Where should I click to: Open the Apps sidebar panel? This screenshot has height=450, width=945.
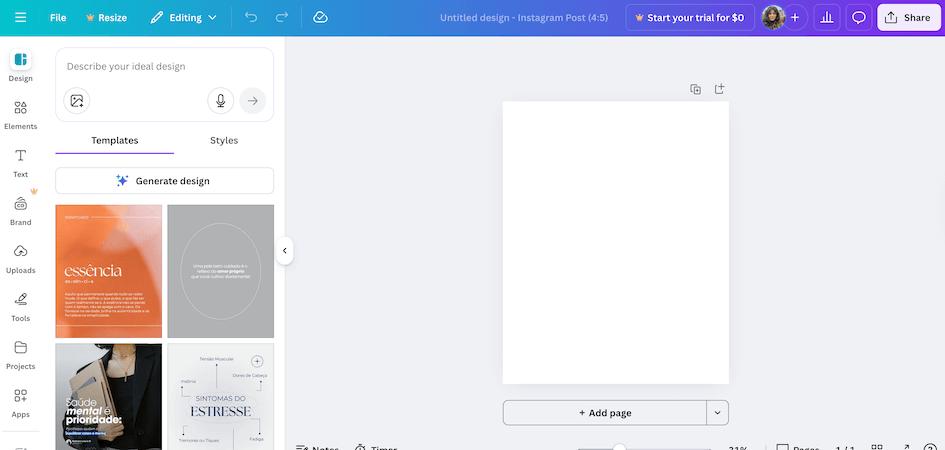[x=20, y=403]
